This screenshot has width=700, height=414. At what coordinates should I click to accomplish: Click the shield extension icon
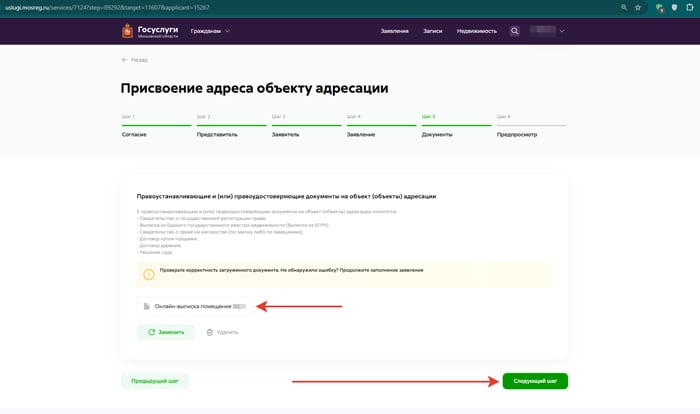(674, 8)
